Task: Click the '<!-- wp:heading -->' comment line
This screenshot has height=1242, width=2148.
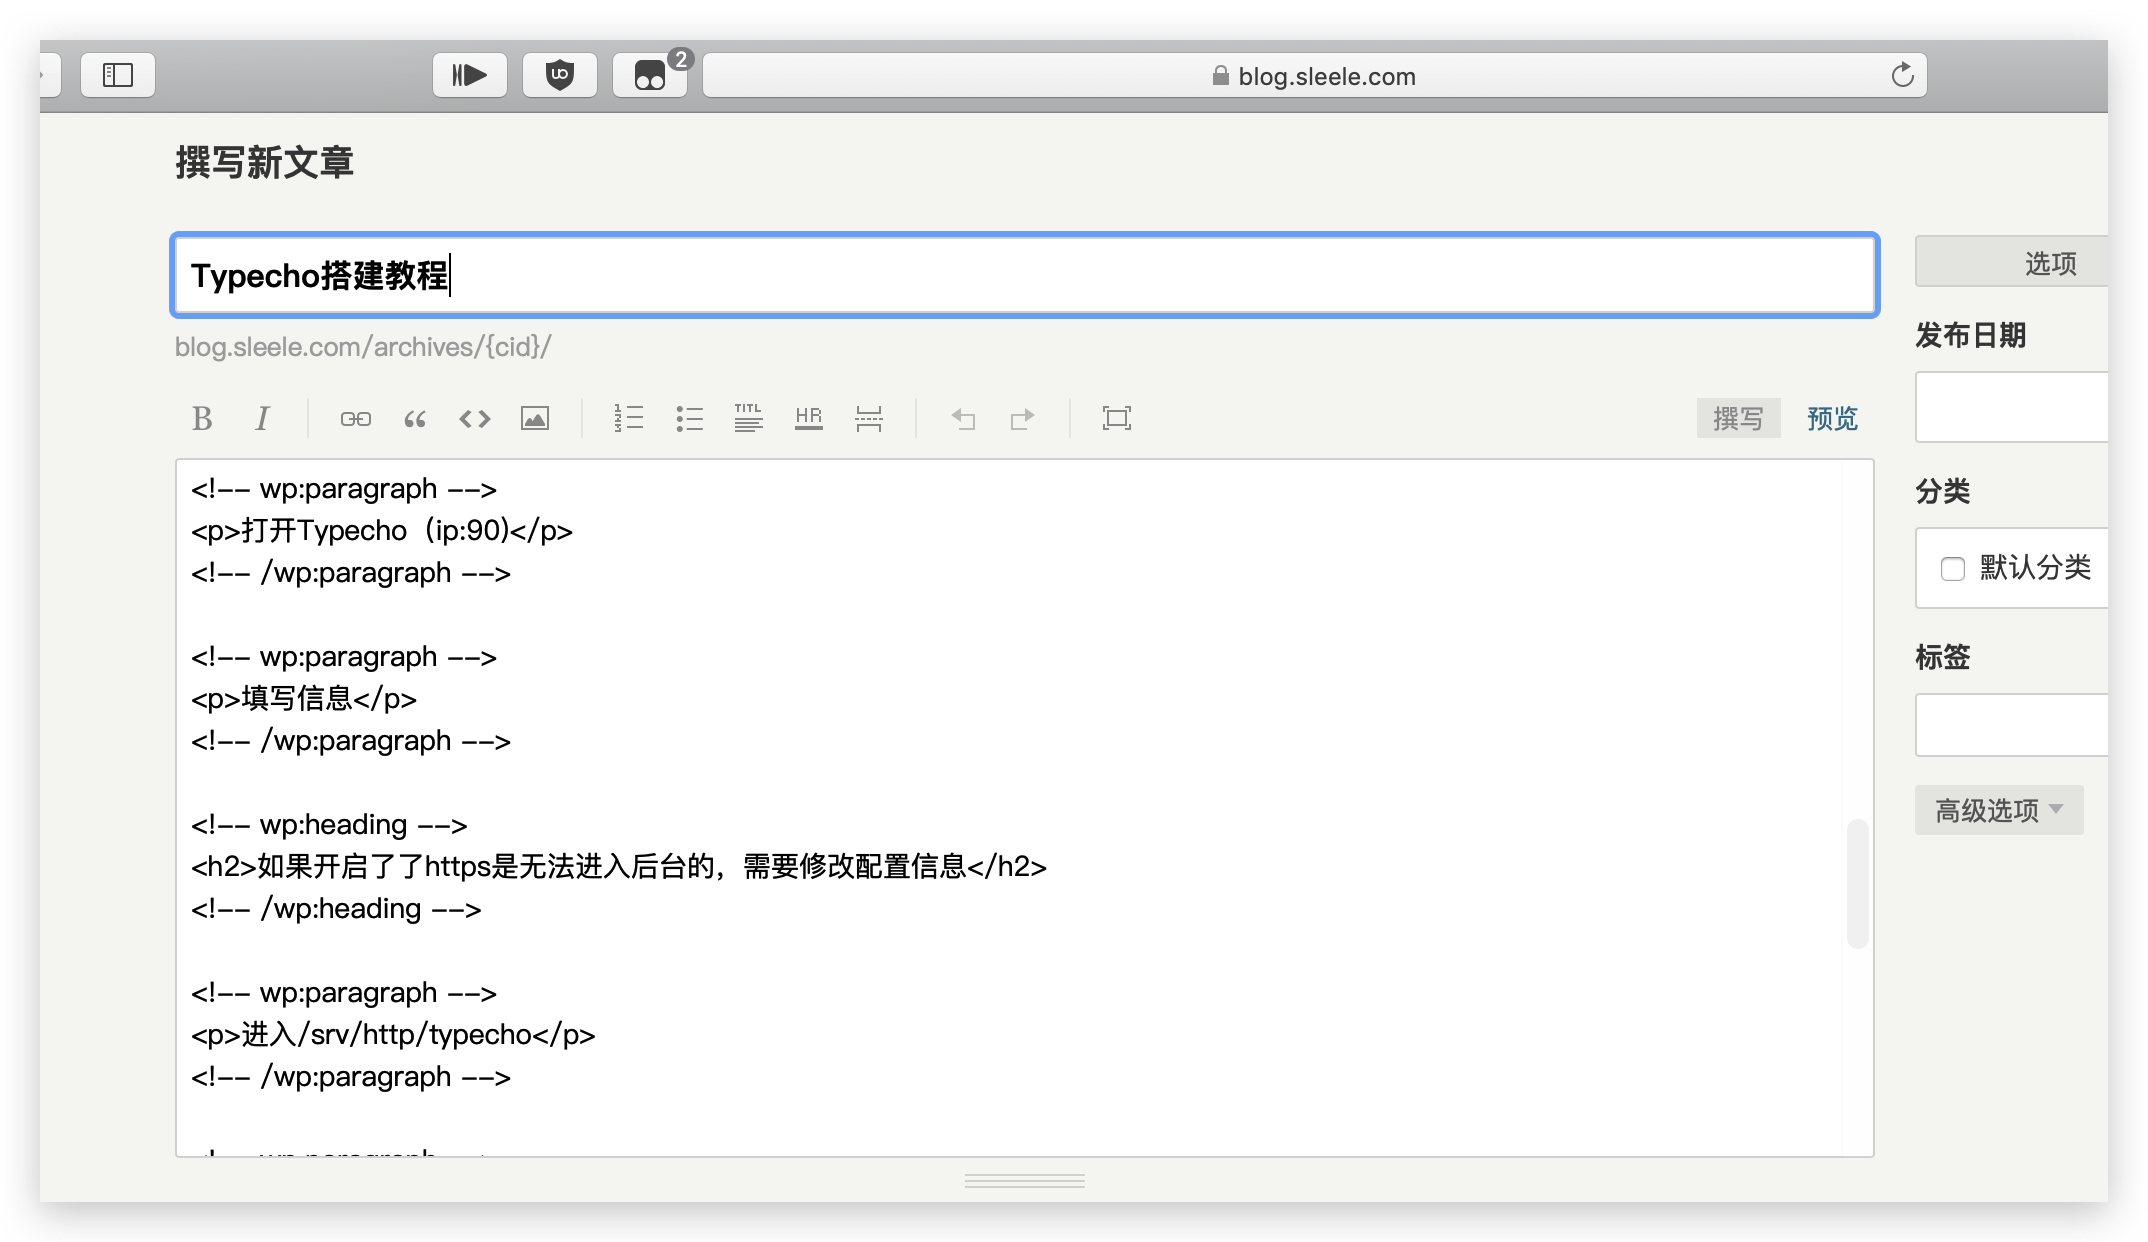Action: [x=329, y=825]
